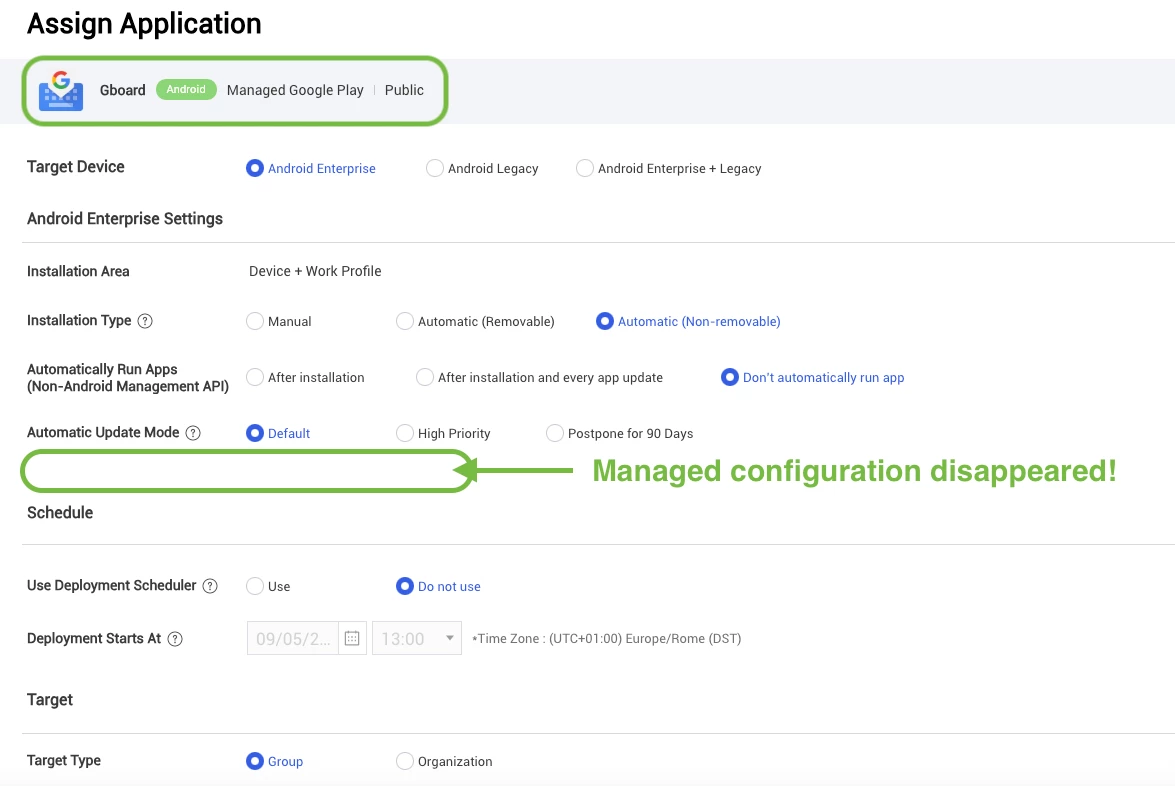Open the deployment time dropdown
The image size is (1175, 786).
(417, 639)
